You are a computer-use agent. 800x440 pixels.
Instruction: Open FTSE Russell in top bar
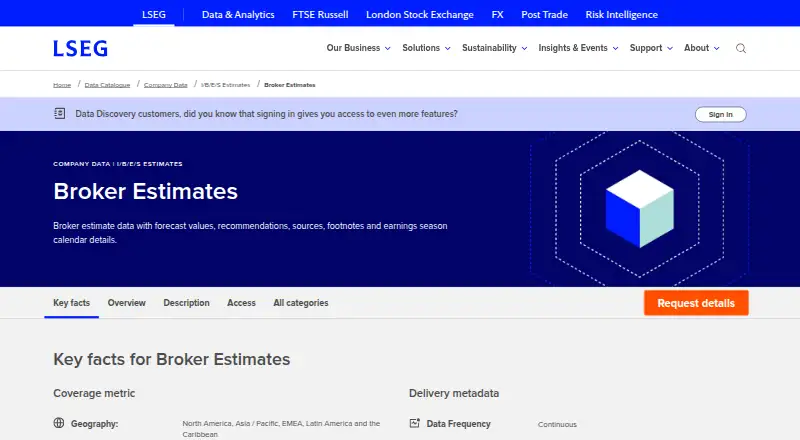click(x=320, y=15)
